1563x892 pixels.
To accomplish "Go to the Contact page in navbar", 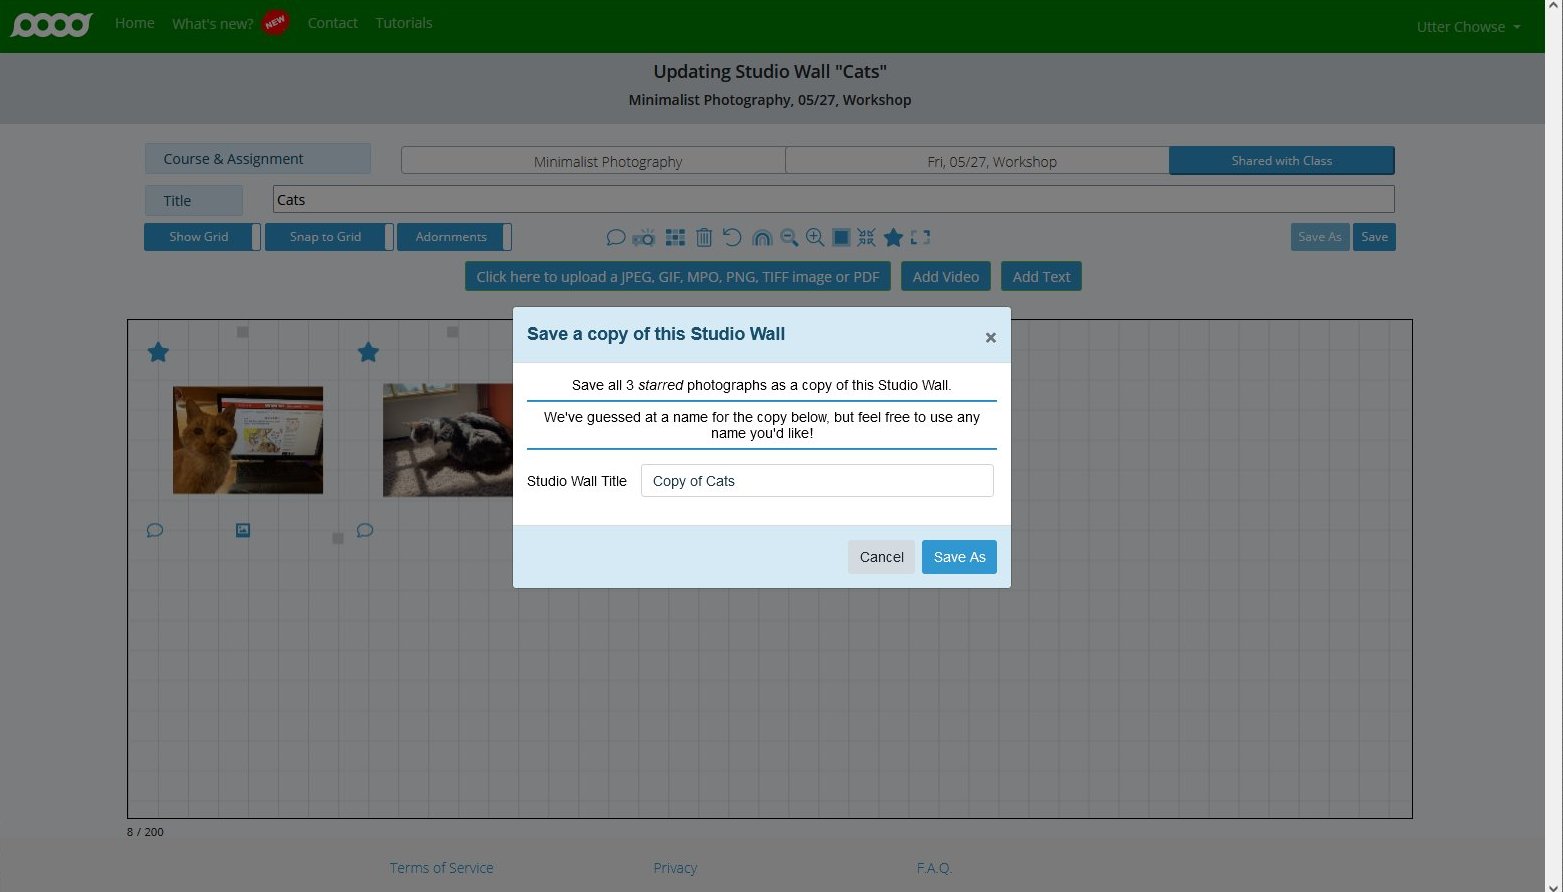I will pyautogui.click(x=332, y=23).
